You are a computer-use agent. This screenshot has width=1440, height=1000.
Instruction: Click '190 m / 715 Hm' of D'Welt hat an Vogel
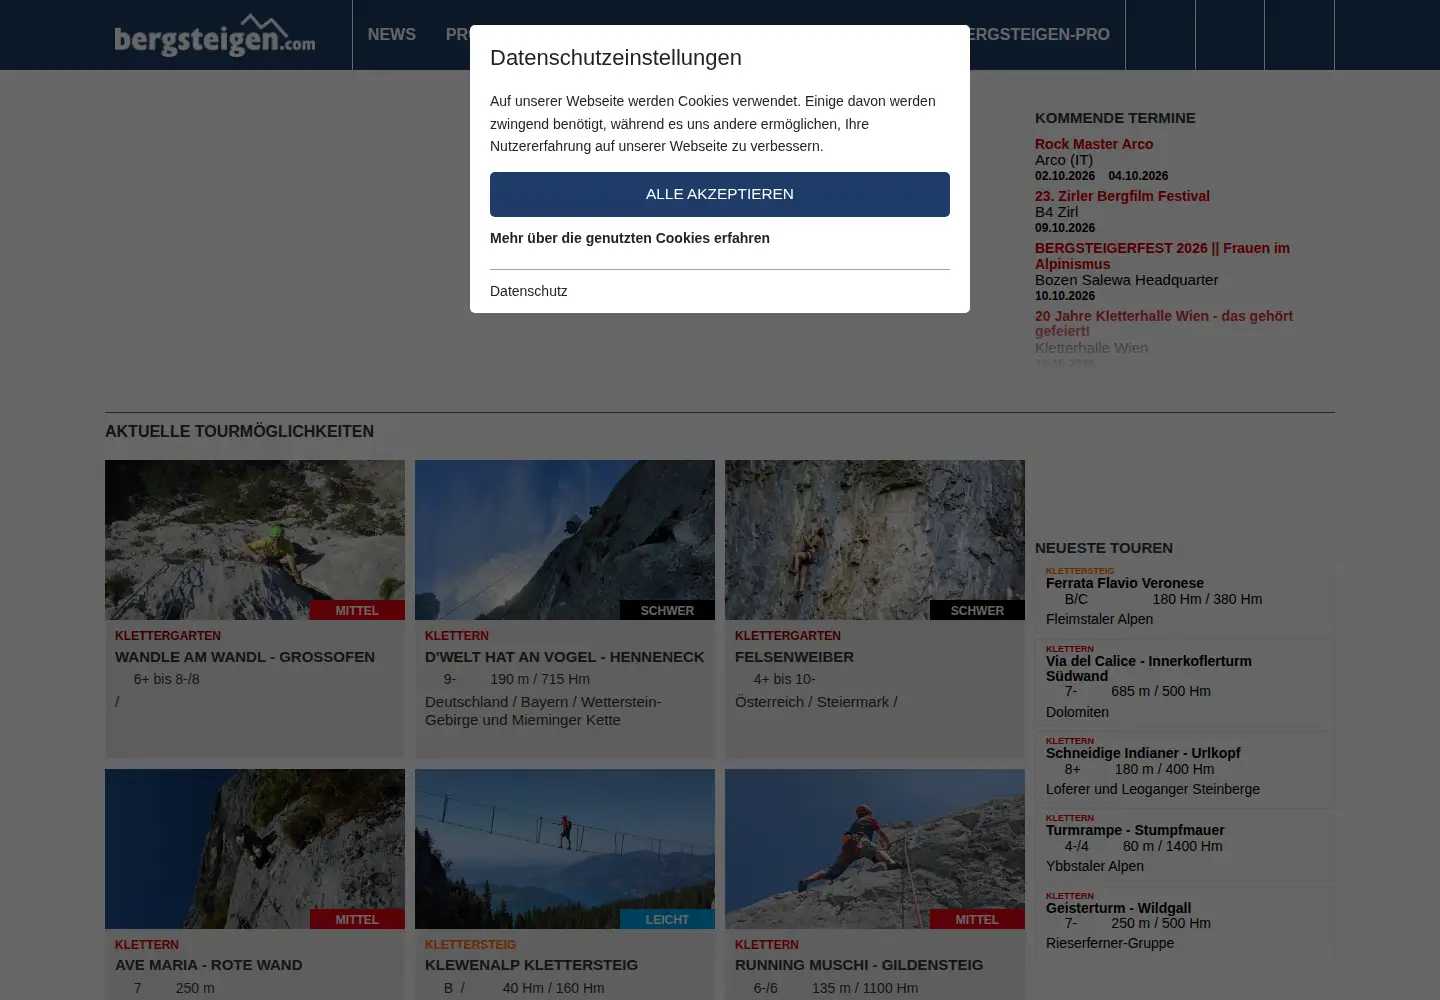(540, 679)
